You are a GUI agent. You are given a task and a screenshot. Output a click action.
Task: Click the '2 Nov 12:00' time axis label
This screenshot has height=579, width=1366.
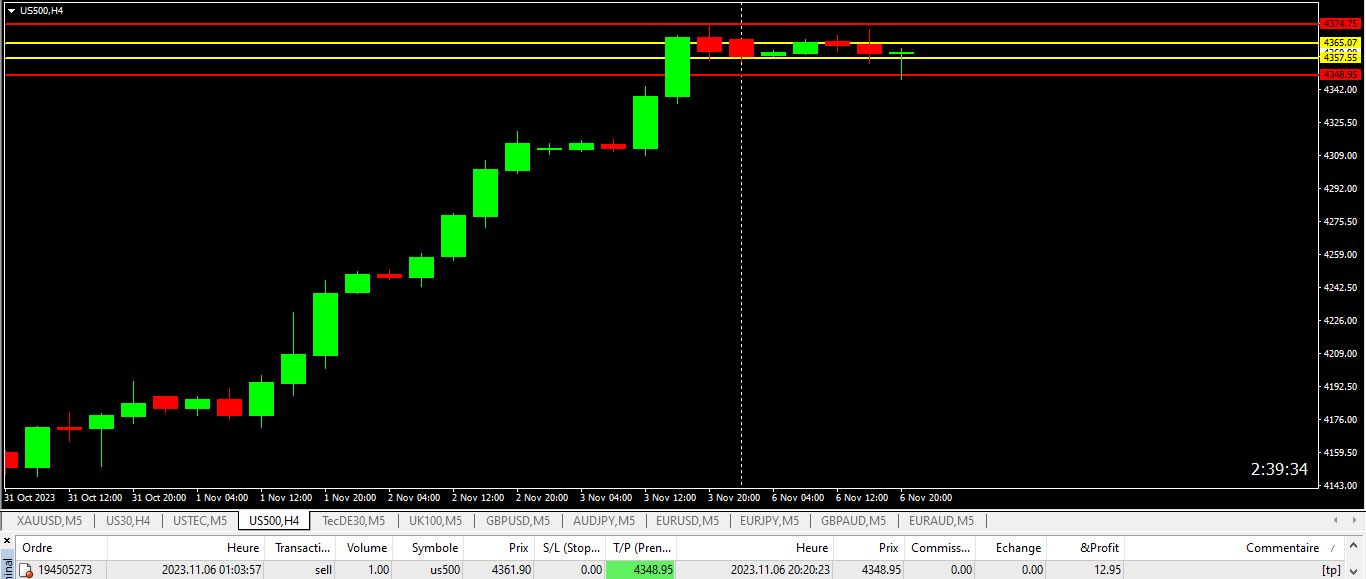click(x=480, y=498)
